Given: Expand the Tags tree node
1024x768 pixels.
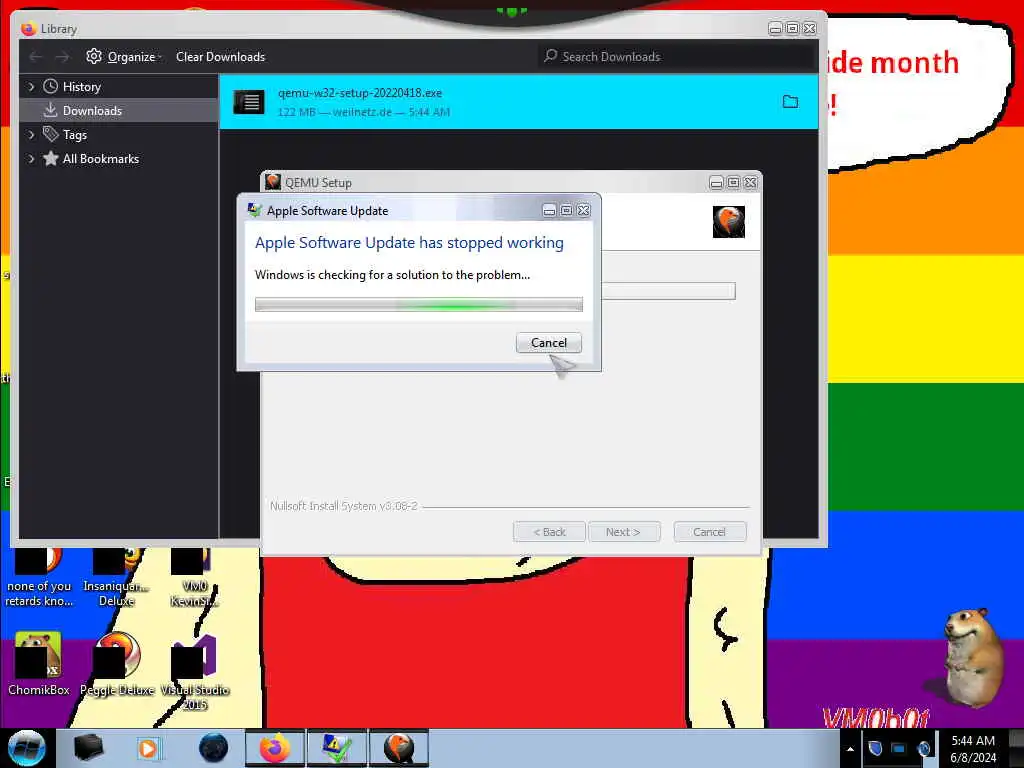Looking at the screenshot, I should 31,135.
